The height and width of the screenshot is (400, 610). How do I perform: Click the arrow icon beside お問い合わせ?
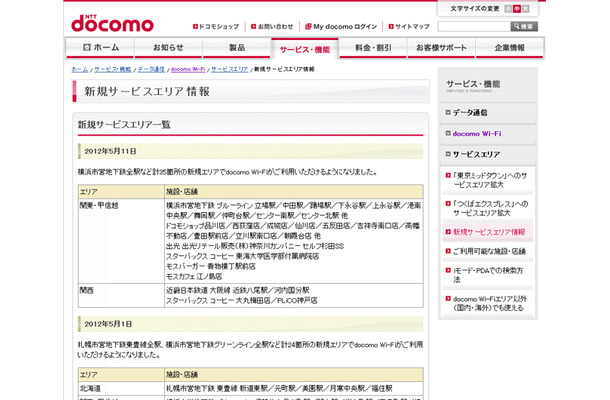253,26
